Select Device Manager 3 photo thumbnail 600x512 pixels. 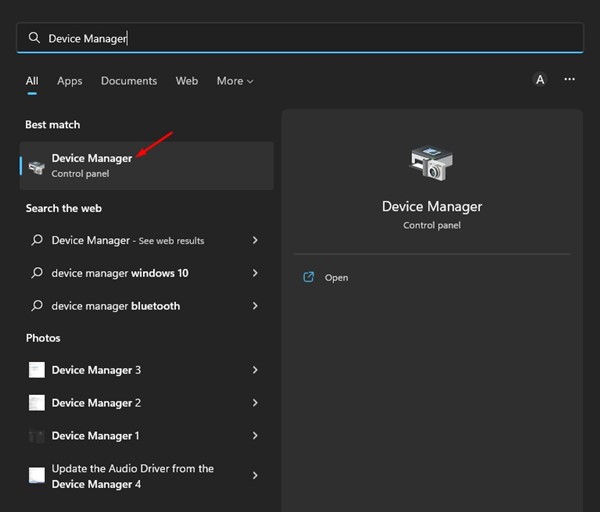[37, 370]
